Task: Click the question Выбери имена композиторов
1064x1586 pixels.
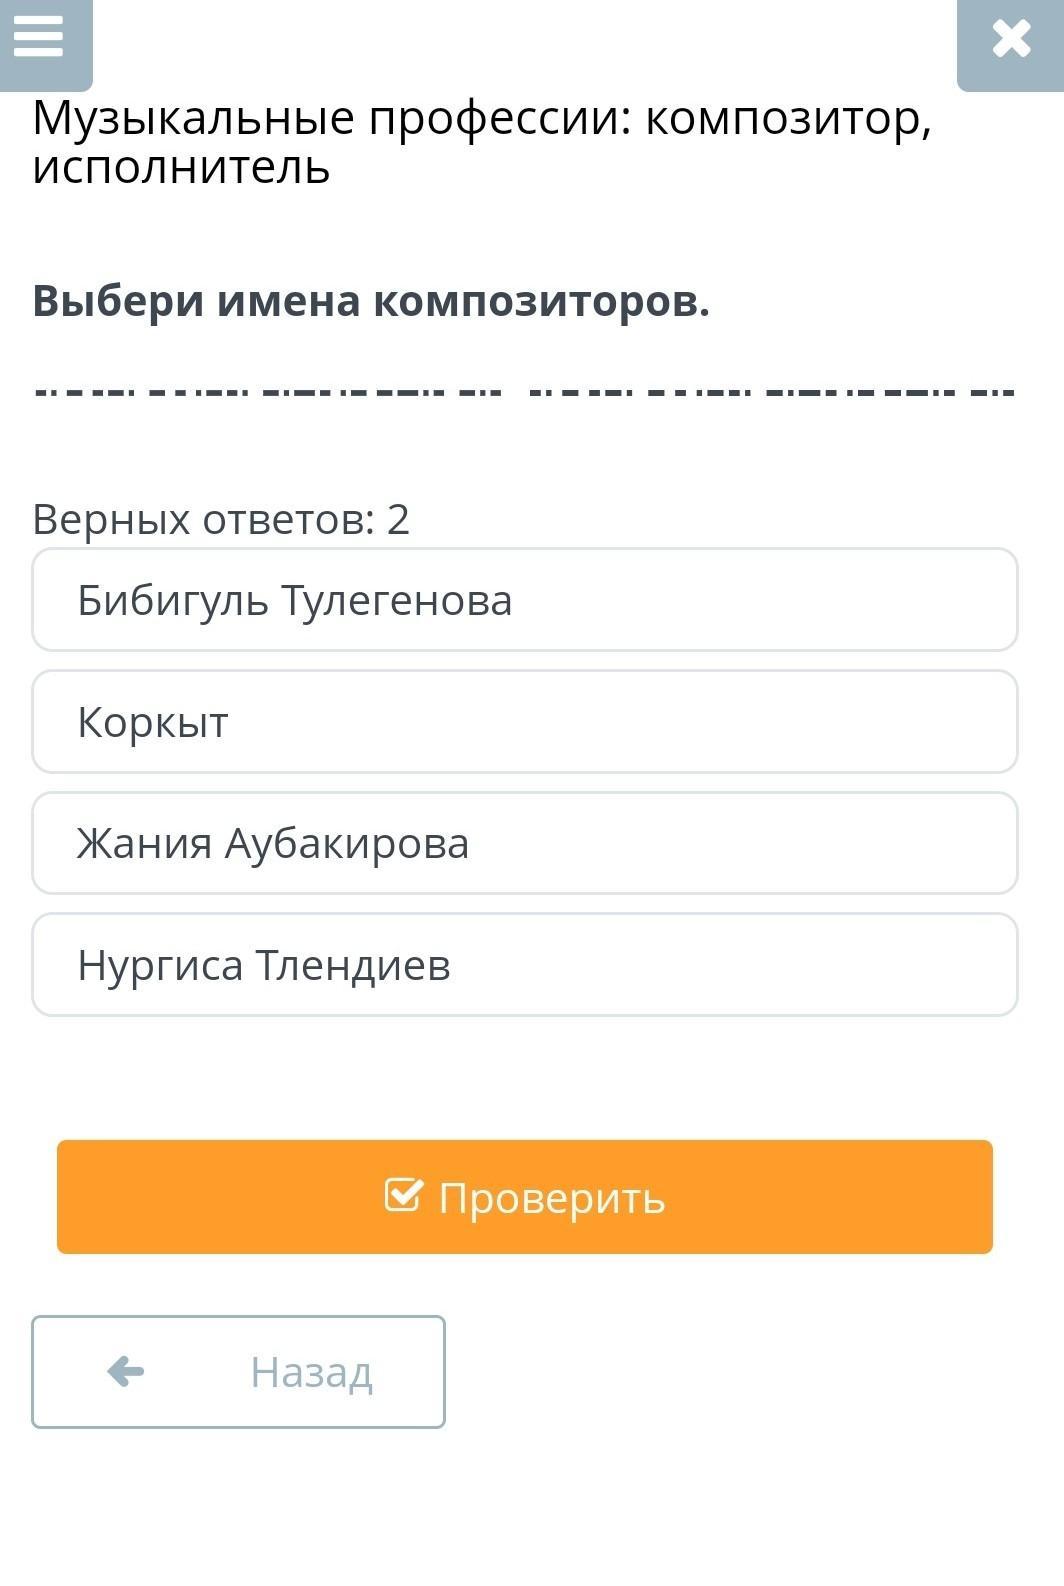Action: [371, 301]
